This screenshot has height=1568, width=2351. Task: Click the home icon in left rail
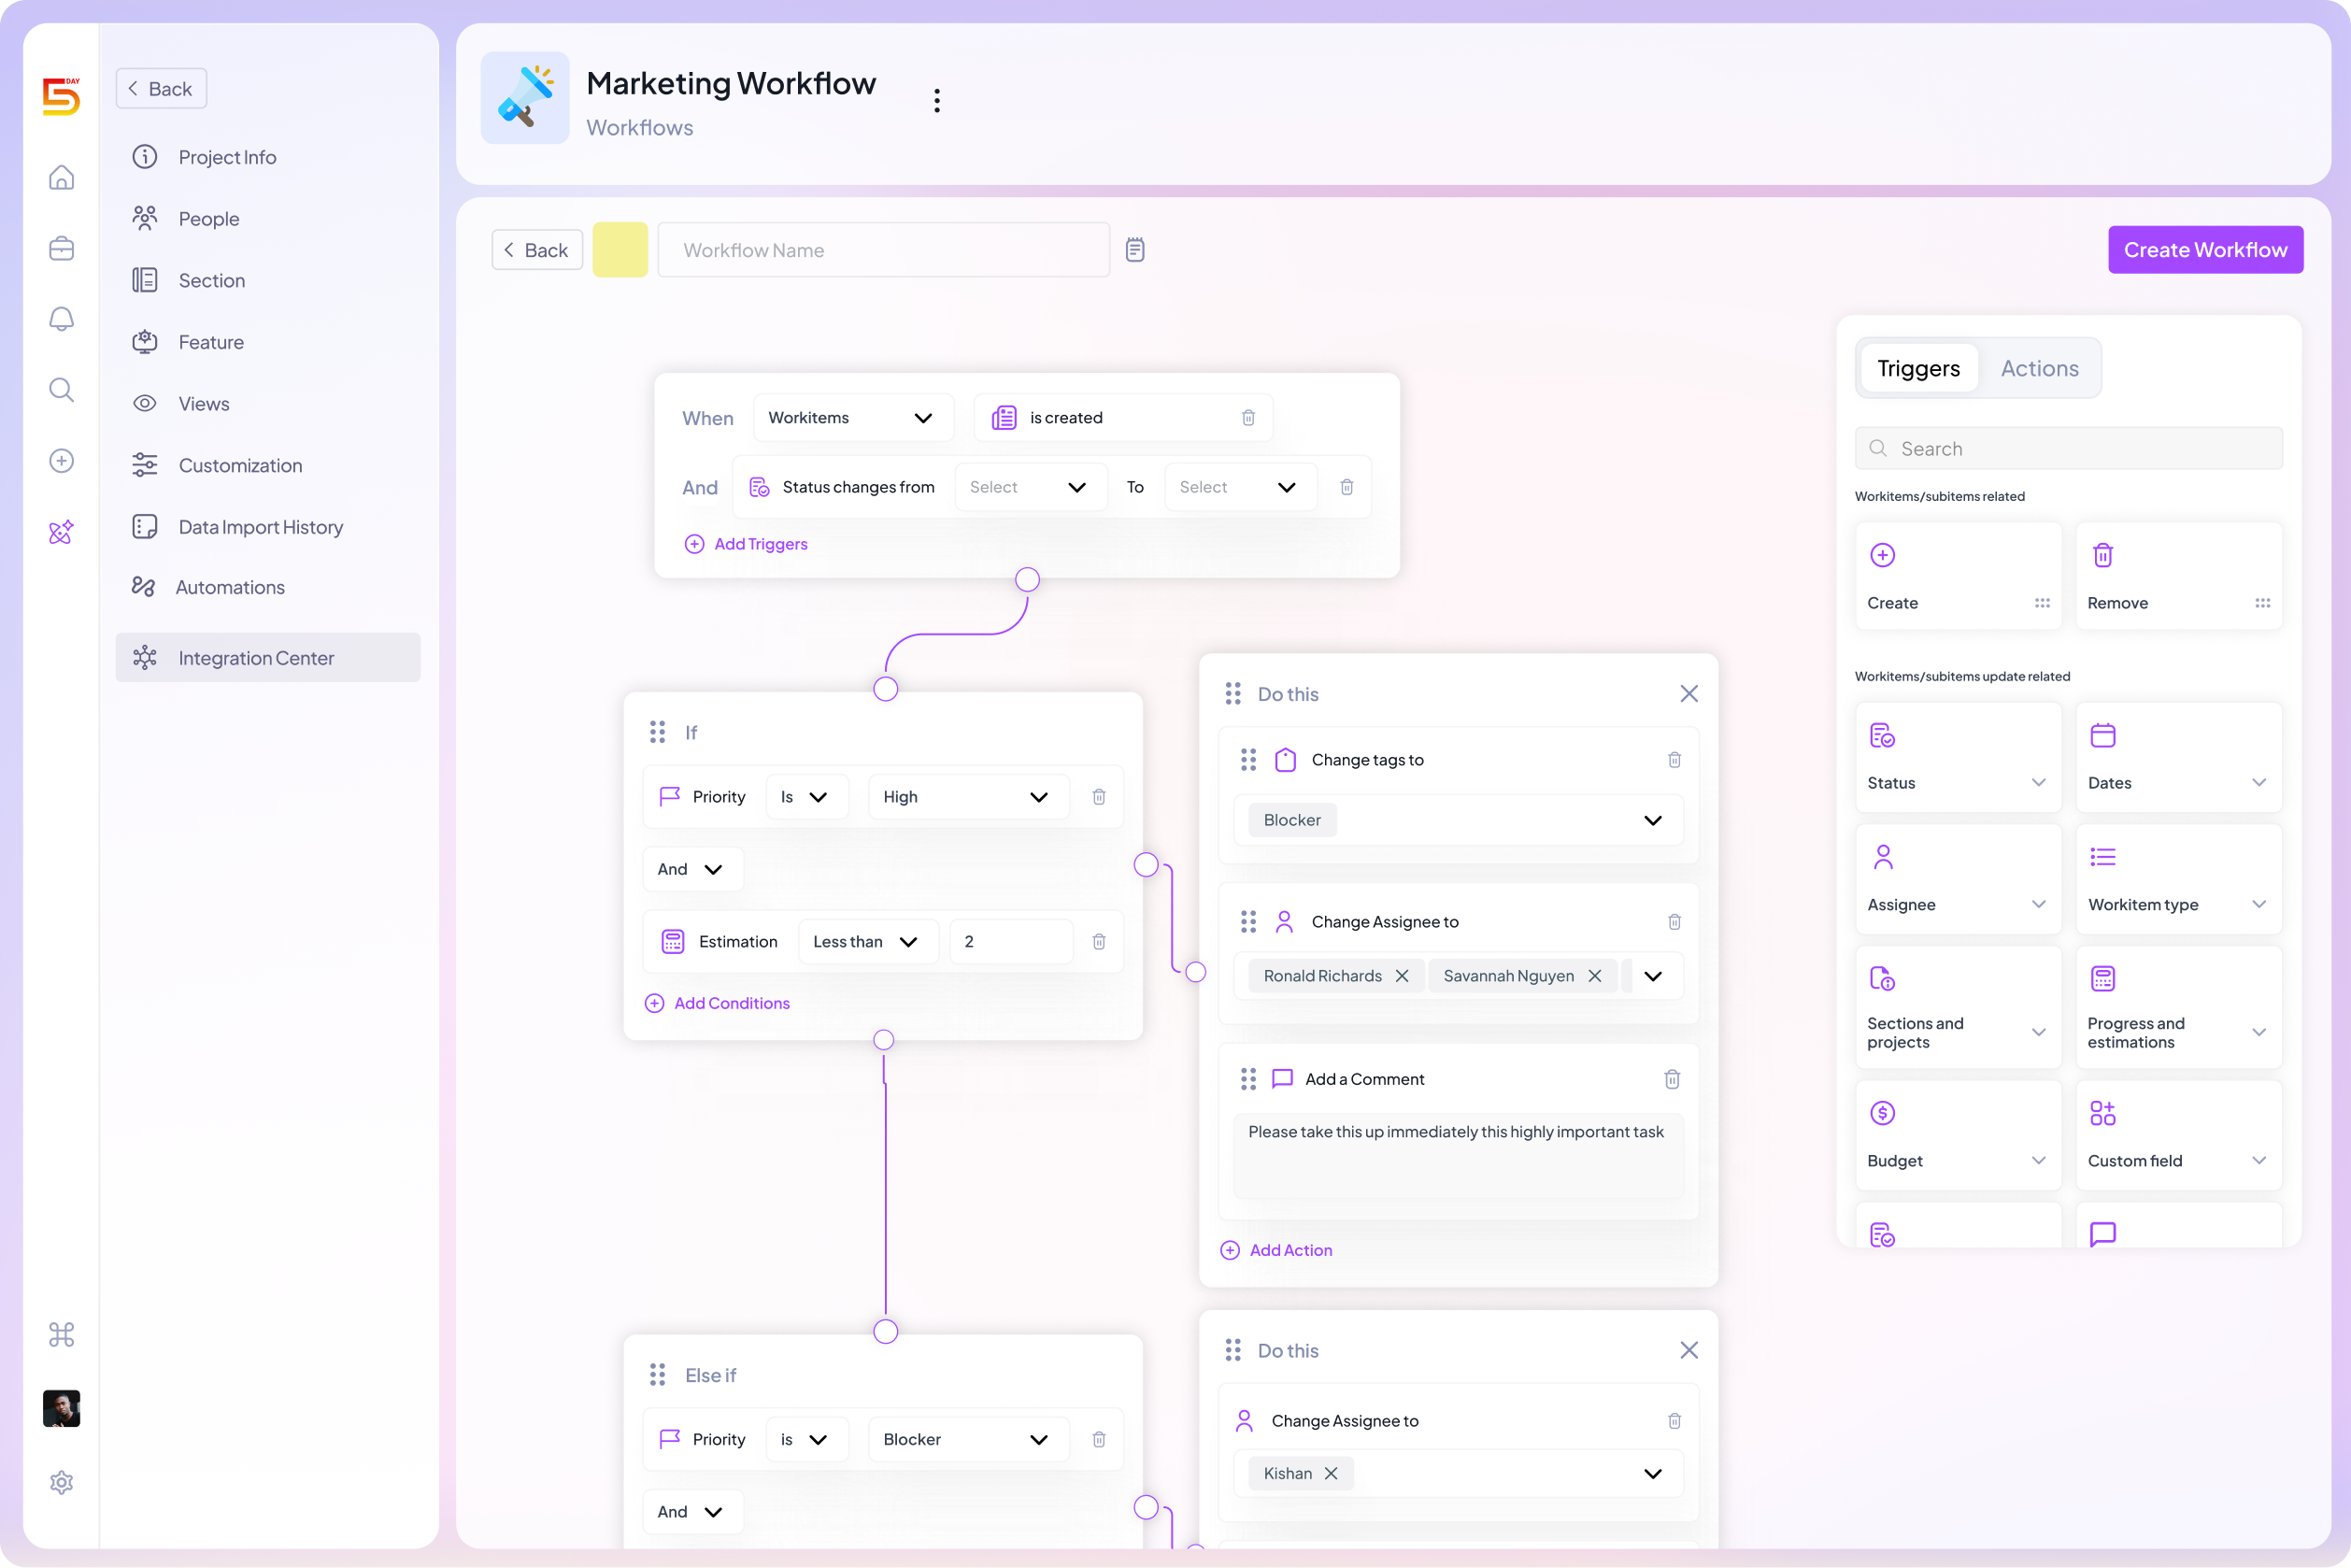pos(61,178)
